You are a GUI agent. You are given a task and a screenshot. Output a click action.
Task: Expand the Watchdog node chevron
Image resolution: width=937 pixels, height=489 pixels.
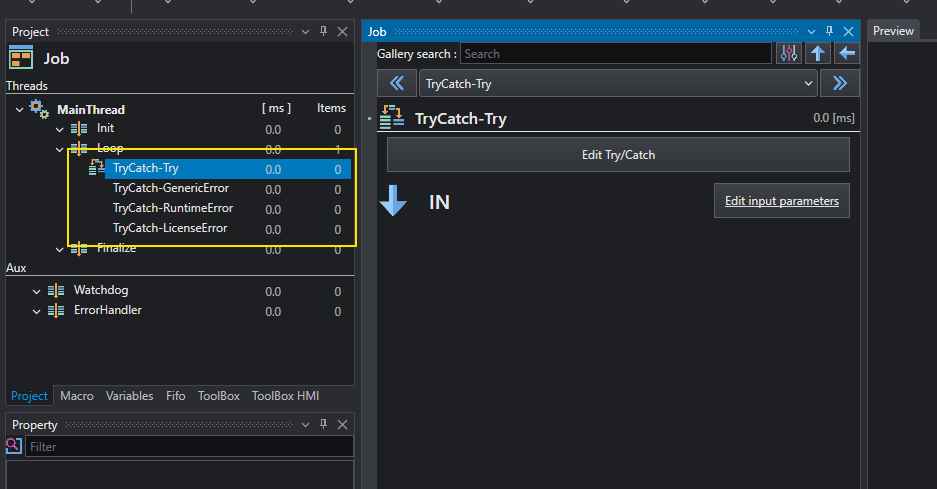[x=36, y=292]
